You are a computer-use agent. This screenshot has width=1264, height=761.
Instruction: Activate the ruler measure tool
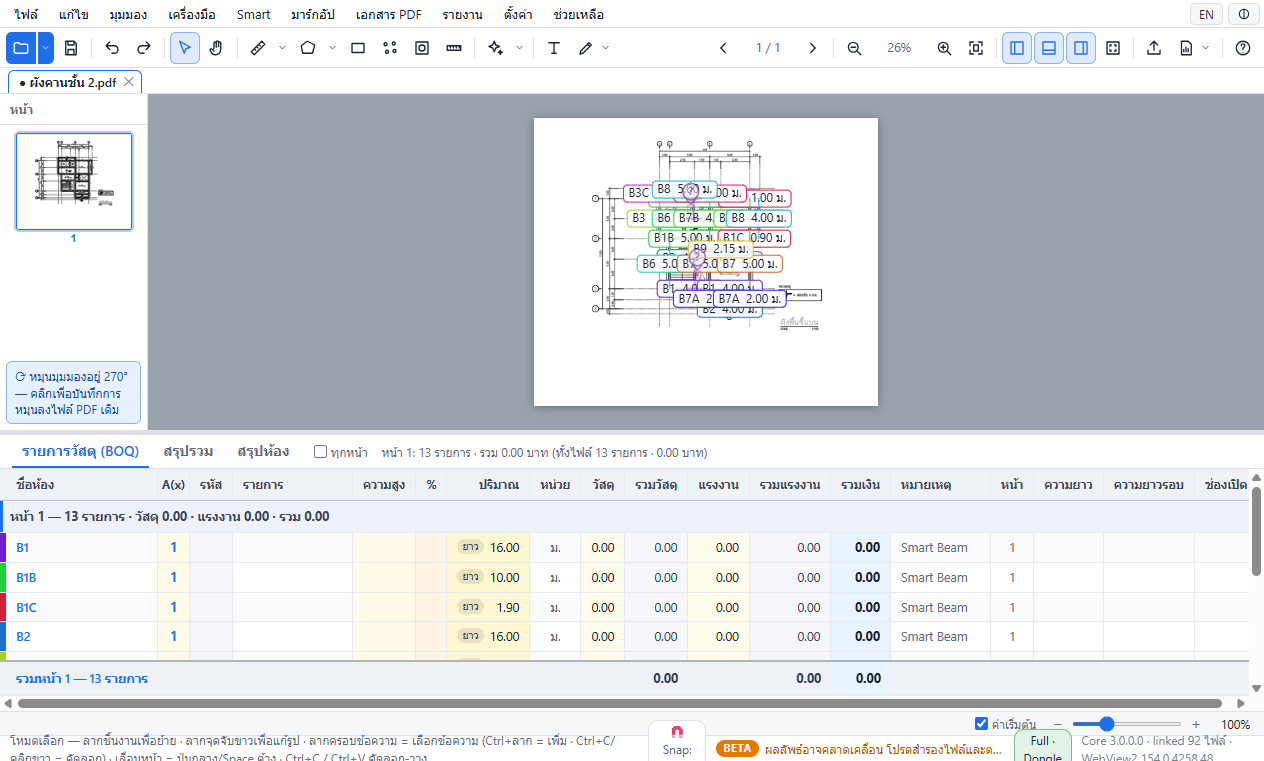(257, 48)
